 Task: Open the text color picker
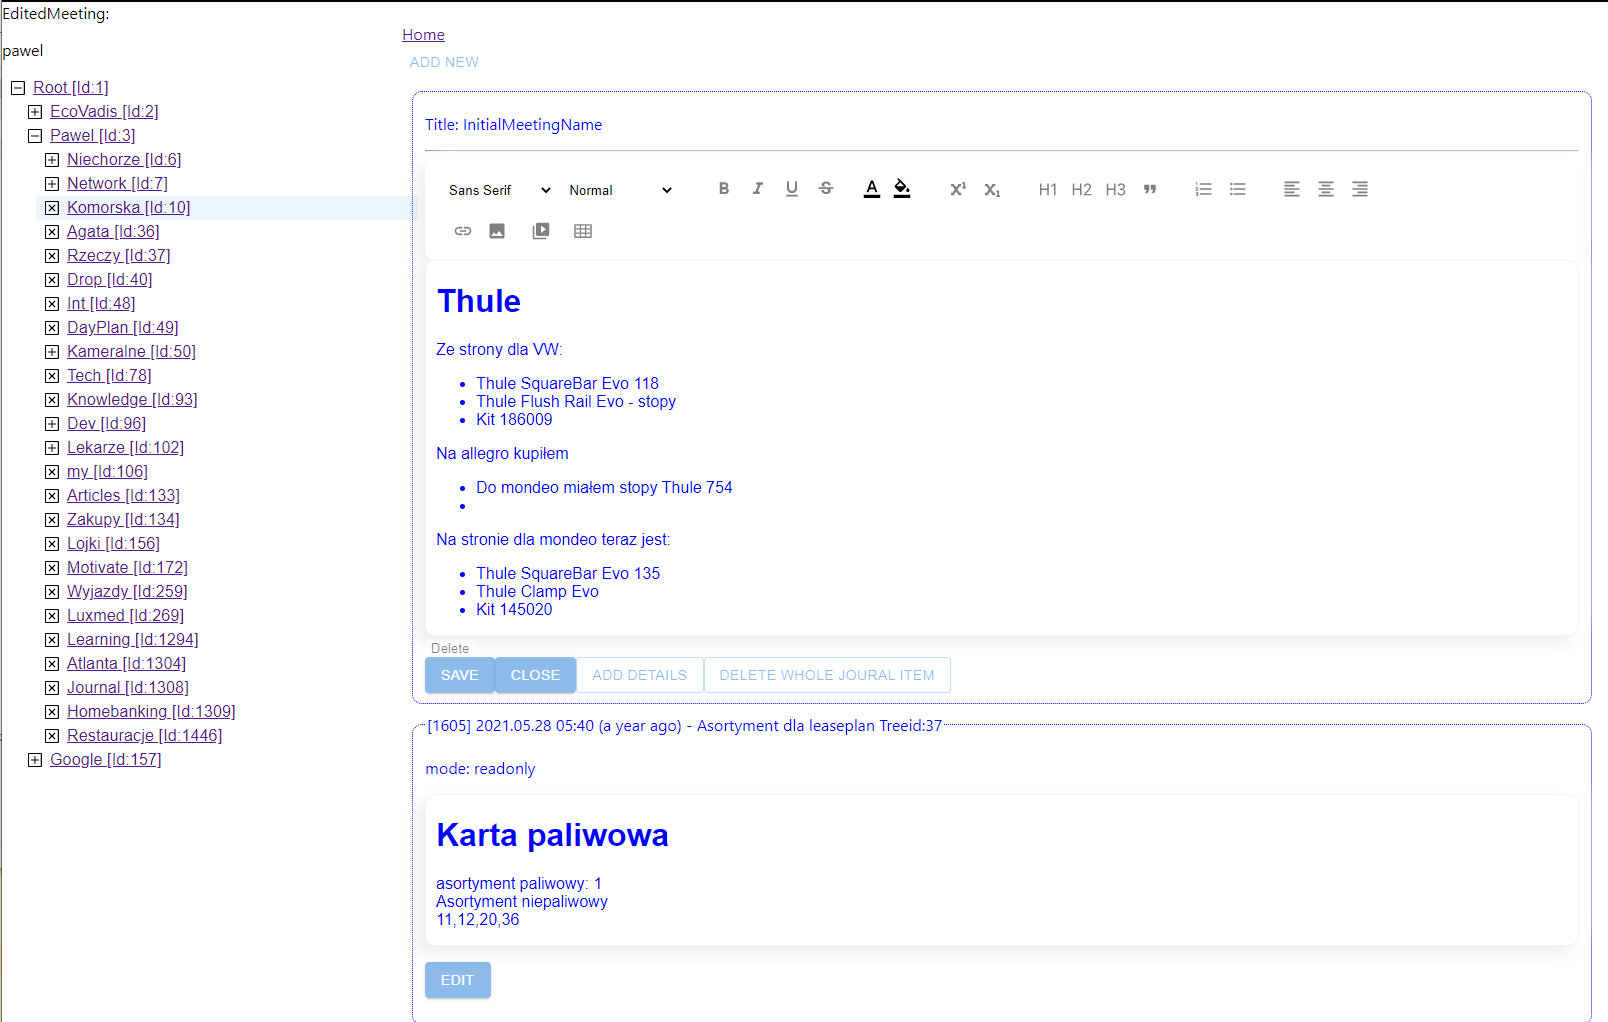point(872,189)
